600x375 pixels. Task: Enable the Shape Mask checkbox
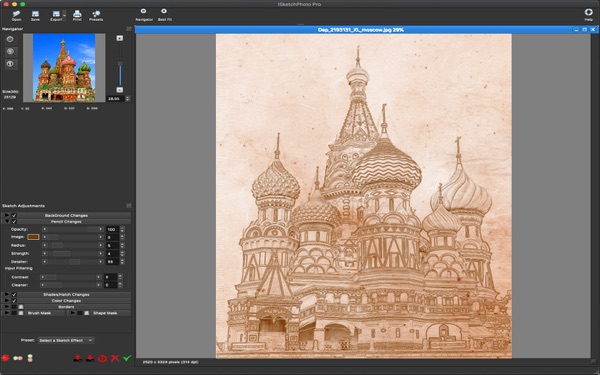(x=80, y=313)
